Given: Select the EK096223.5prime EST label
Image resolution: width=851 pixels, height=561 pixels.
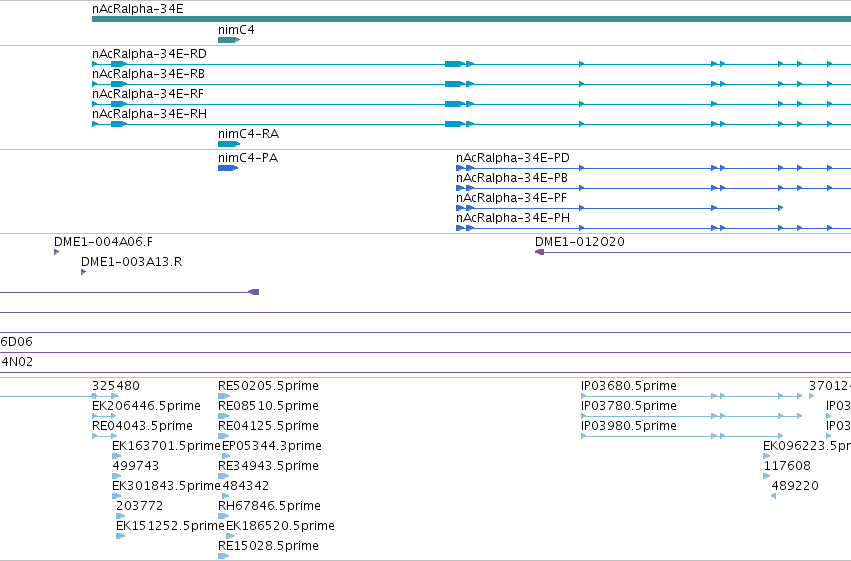Looking at the screenshot, I should tap(807, 446).
